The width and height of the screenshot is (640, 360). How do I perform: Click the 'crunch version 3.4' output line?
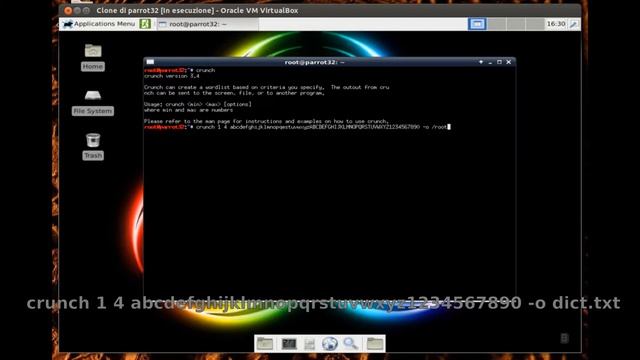point(172,76)
